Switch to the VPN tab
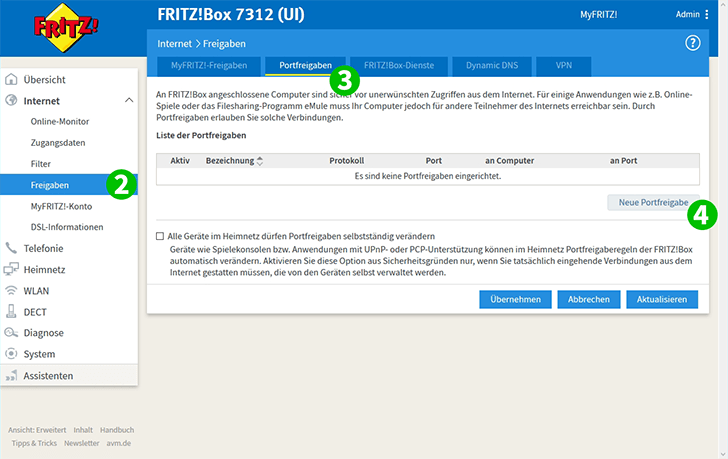Image resolution: width=728 pixels, height=459 pixels. point(564,66)
